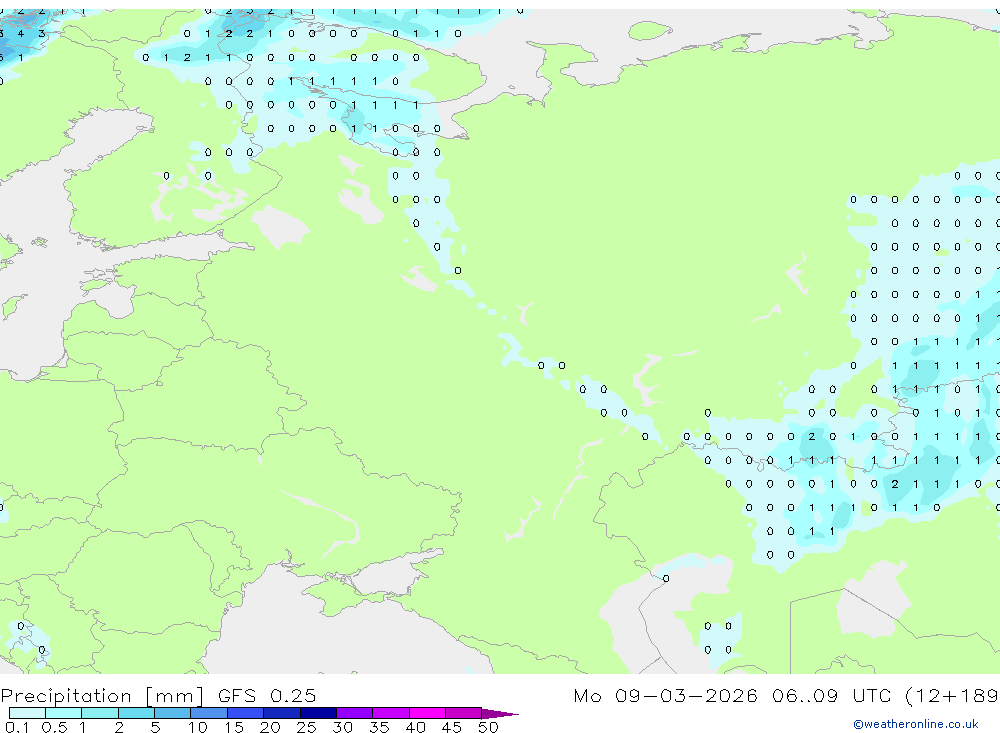The width and height of the screenshot is (1000, 733).
Task: Click the '0.1' legend scale label
Action: (x=16, y=727)
